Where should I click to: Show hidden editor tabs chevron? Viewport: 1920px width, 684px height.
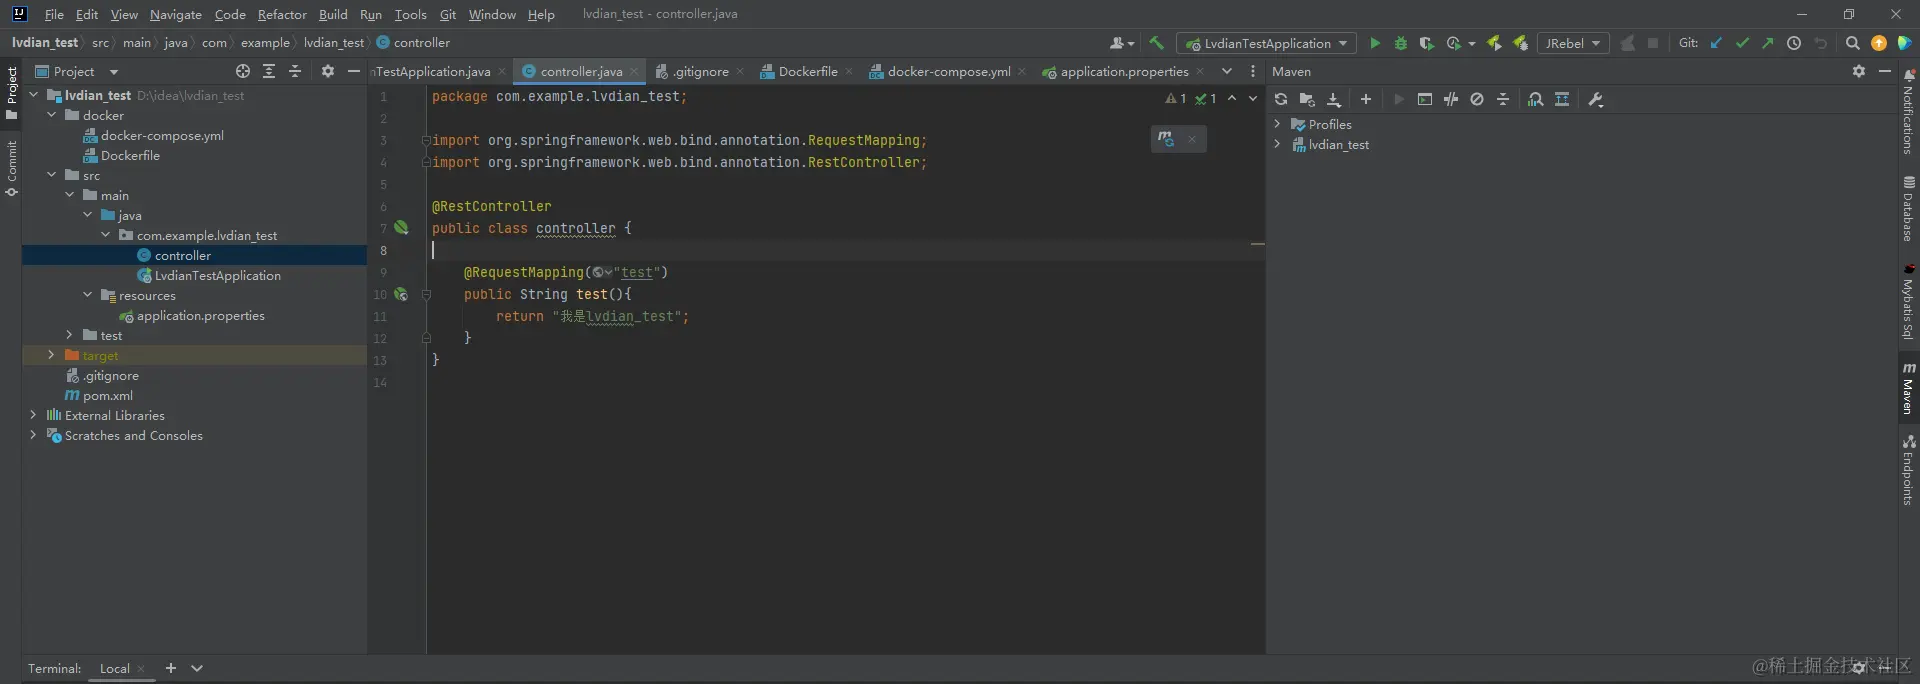coord(1227,71)
